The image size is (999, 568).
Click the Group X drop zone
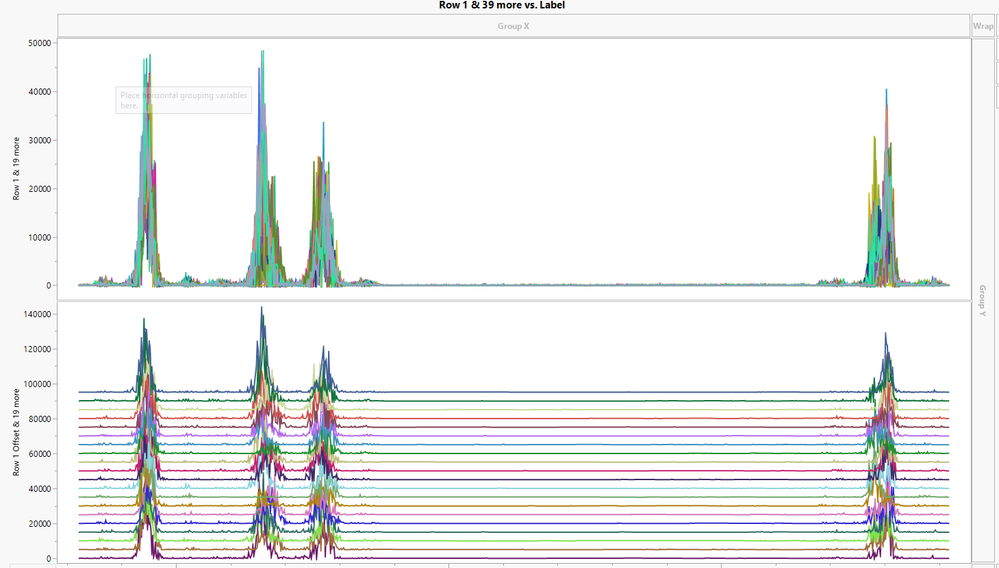tap(512, 25)
